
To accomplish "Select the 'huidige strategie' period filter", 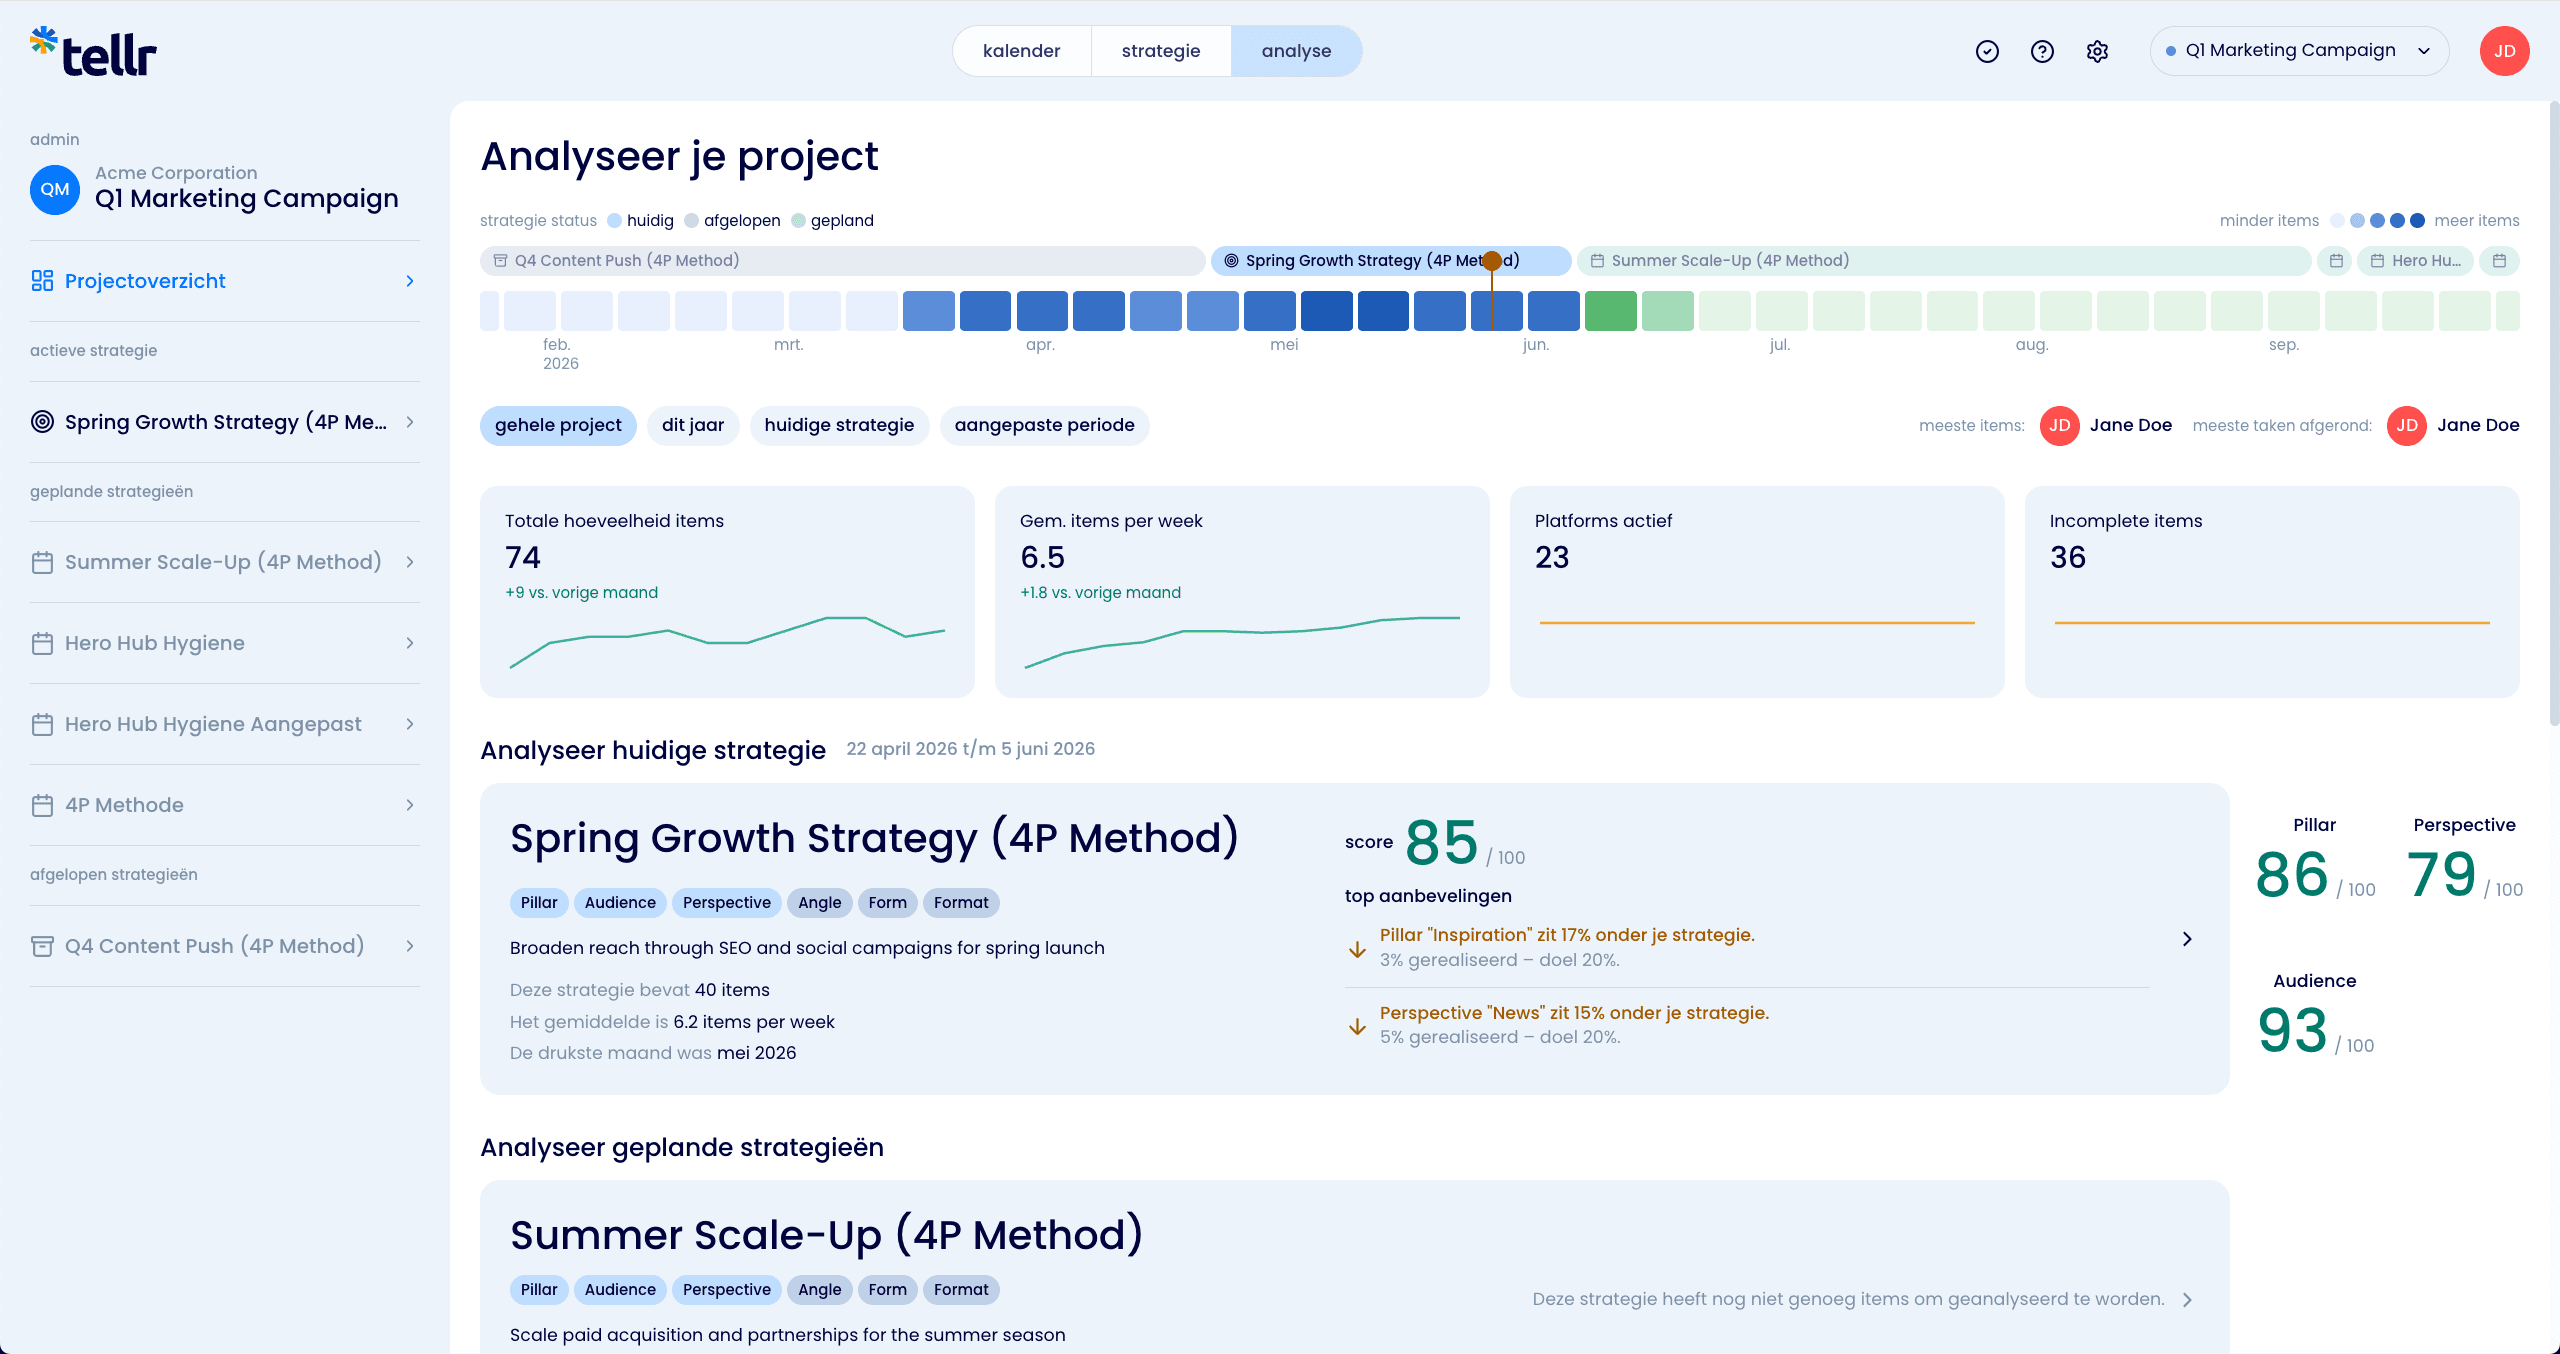I will tap(839, 425).
